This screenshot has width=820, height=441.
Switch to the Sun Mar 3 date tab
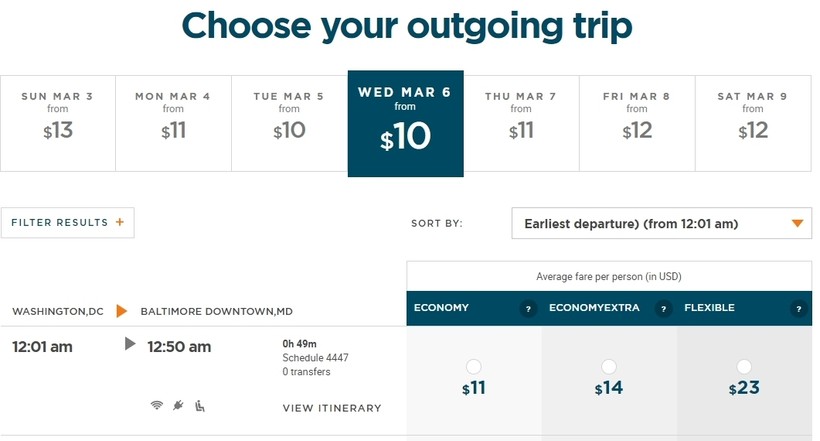pyautogui.click(x=57, y=120)
